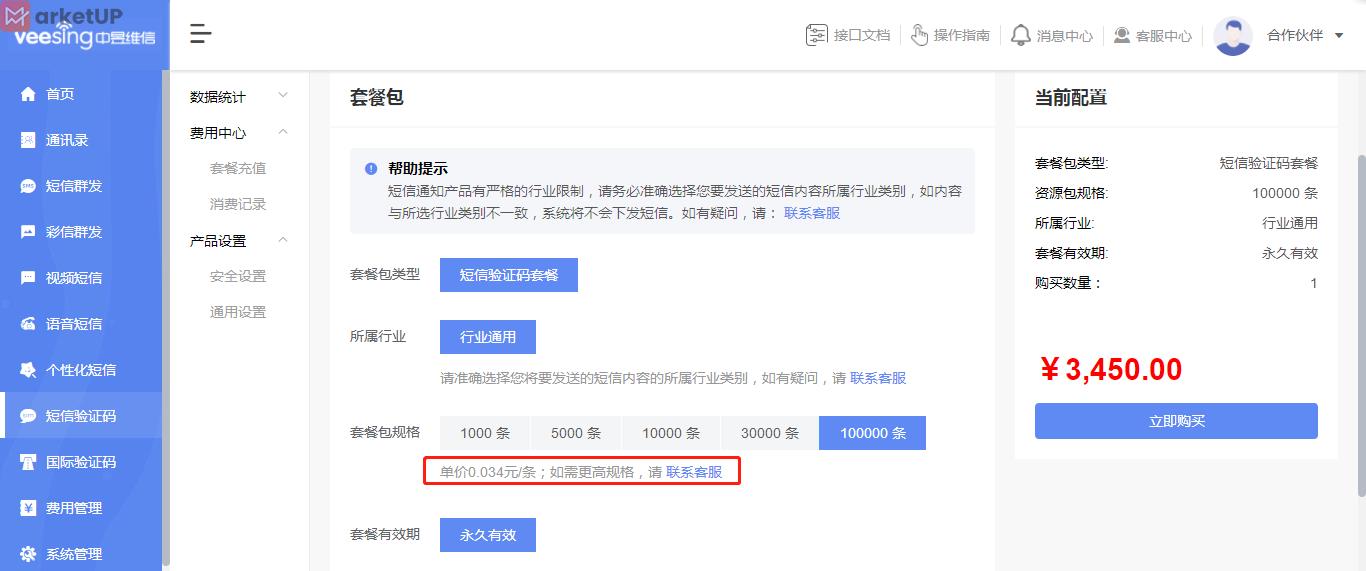Click the 消息中心 bell icon
This screenshot has height=571, width=1366.
pos(1020,35)
